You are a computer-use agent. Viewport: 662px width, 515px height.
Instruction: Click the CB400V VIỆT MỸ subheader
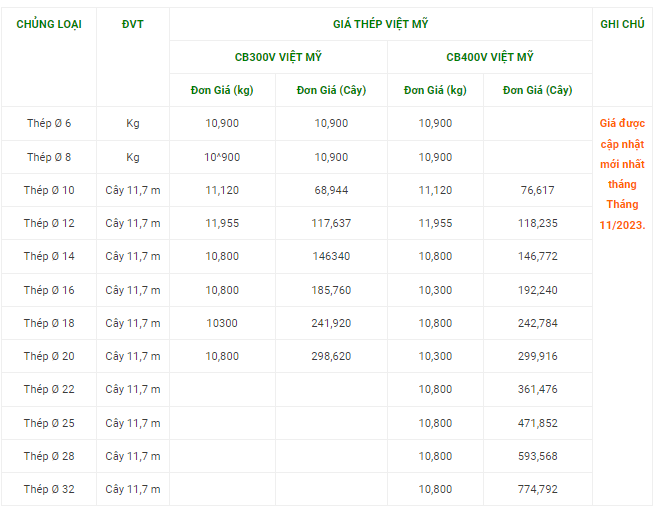490,57
